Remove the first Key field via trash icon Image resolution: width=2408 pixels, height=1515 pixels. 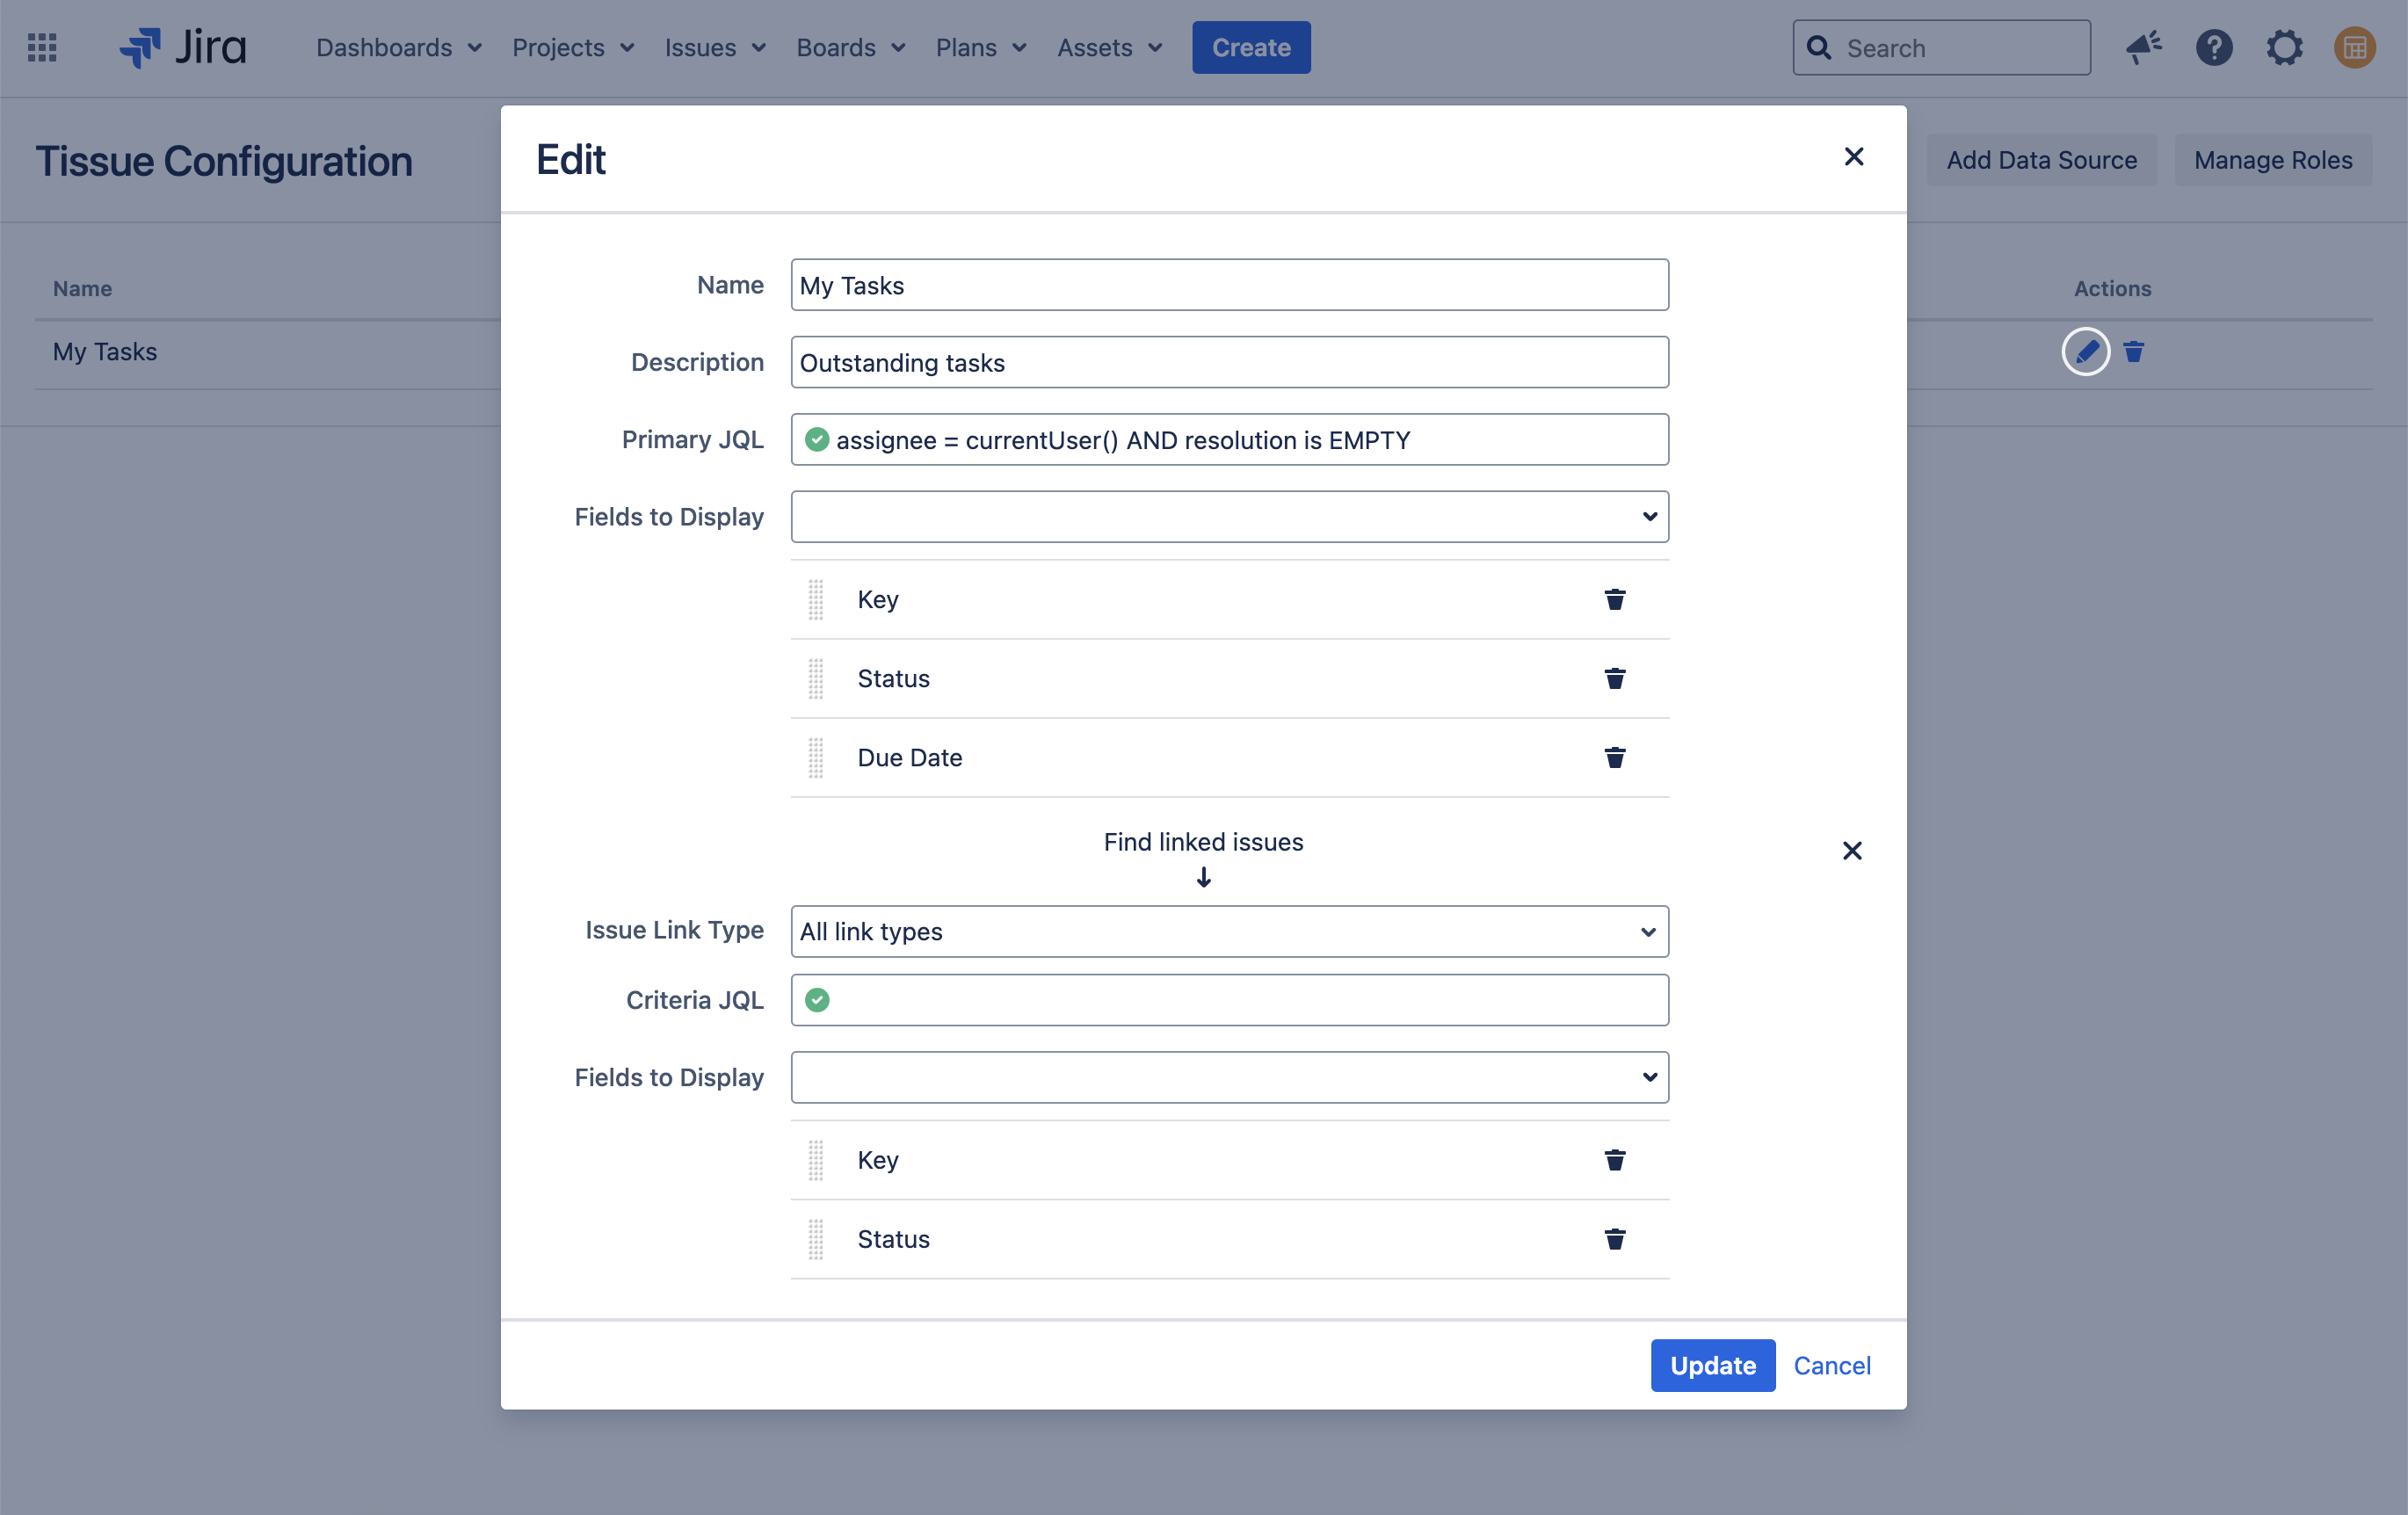coord(1614,599)
